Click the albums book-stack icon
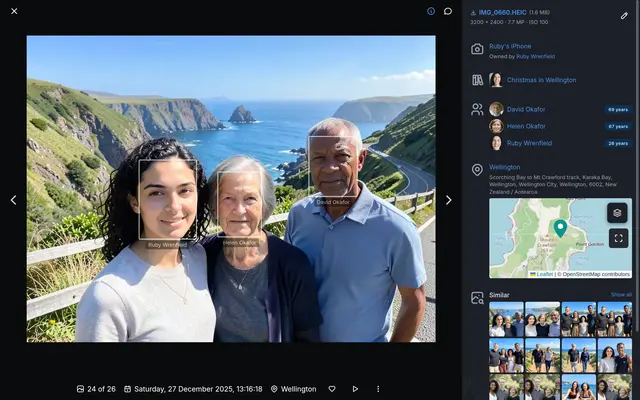 [477, 80]
